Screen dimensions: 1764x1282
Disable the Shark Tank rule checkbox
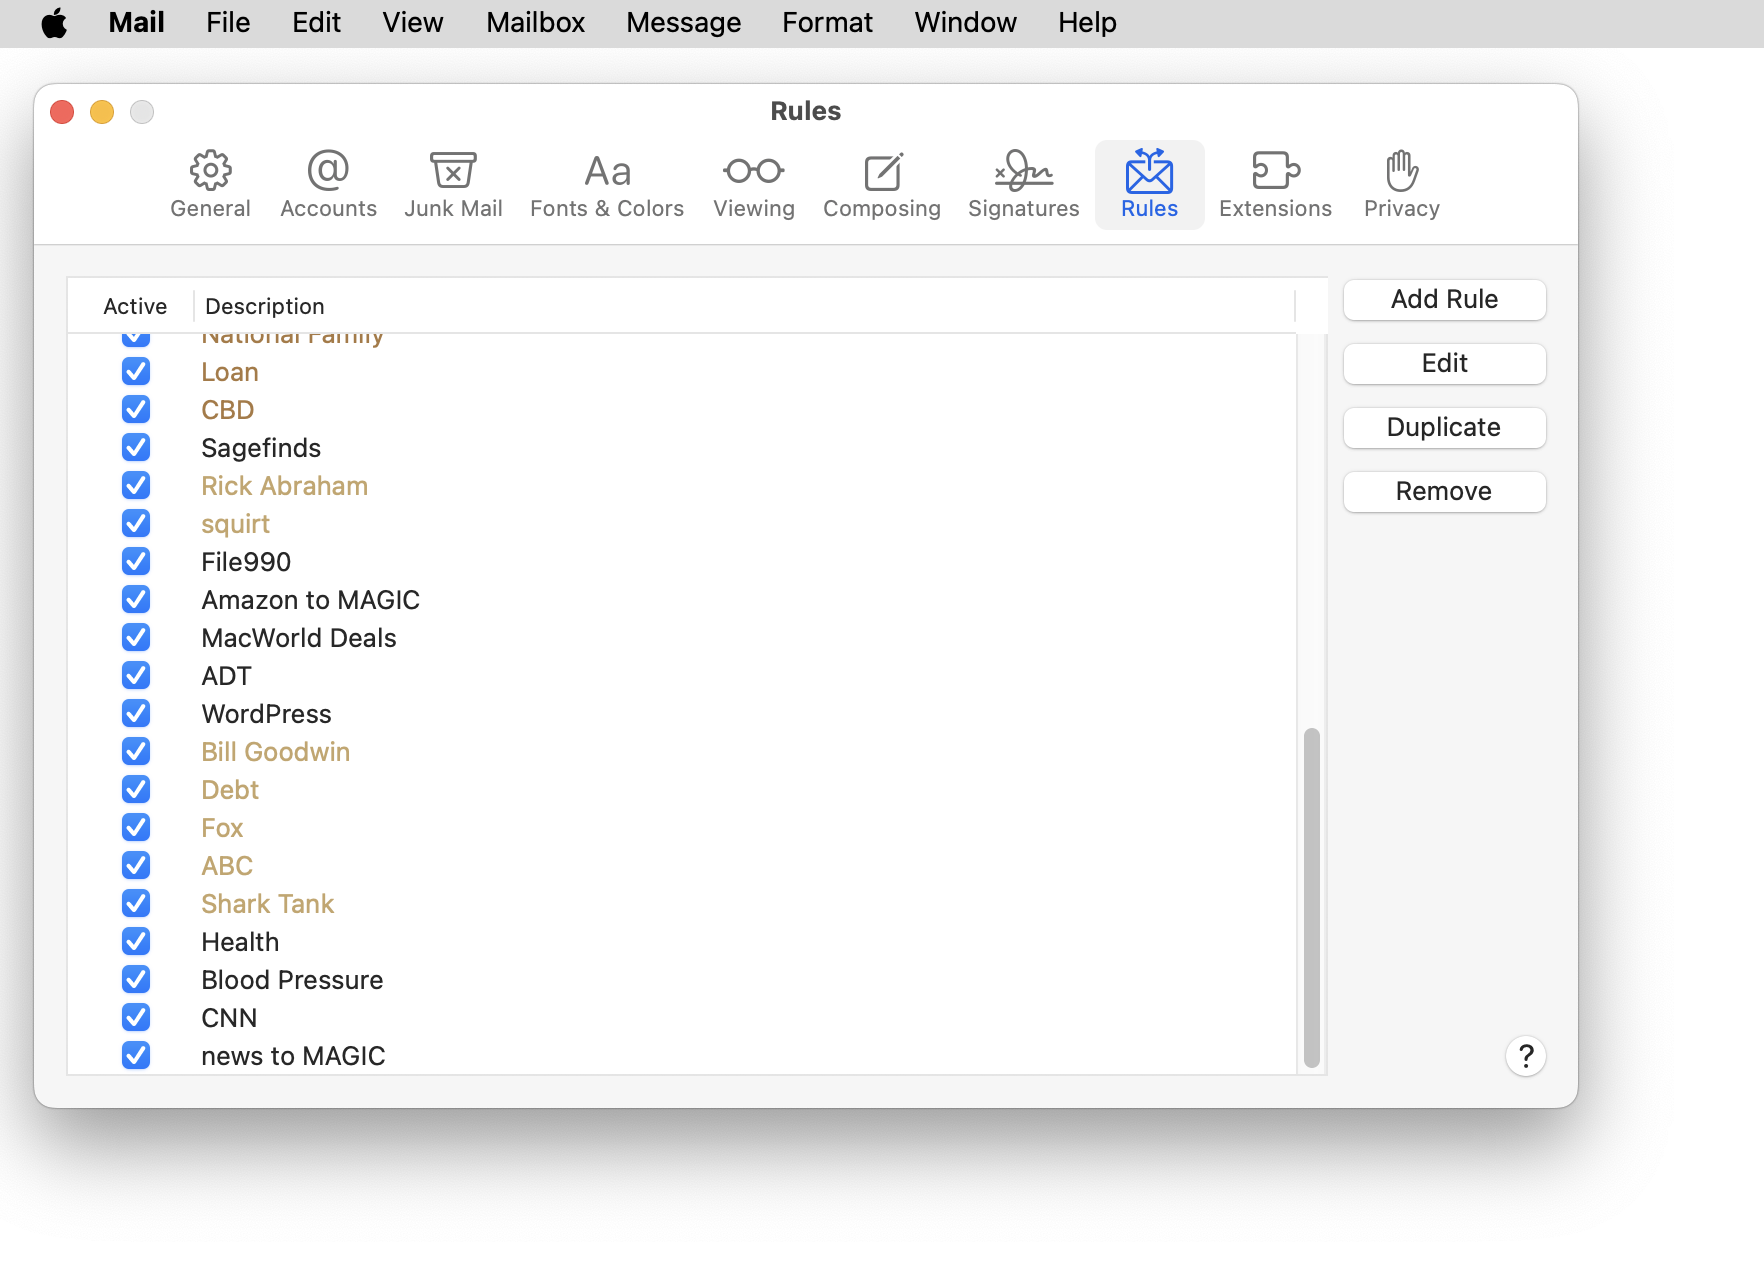[136, 904]
